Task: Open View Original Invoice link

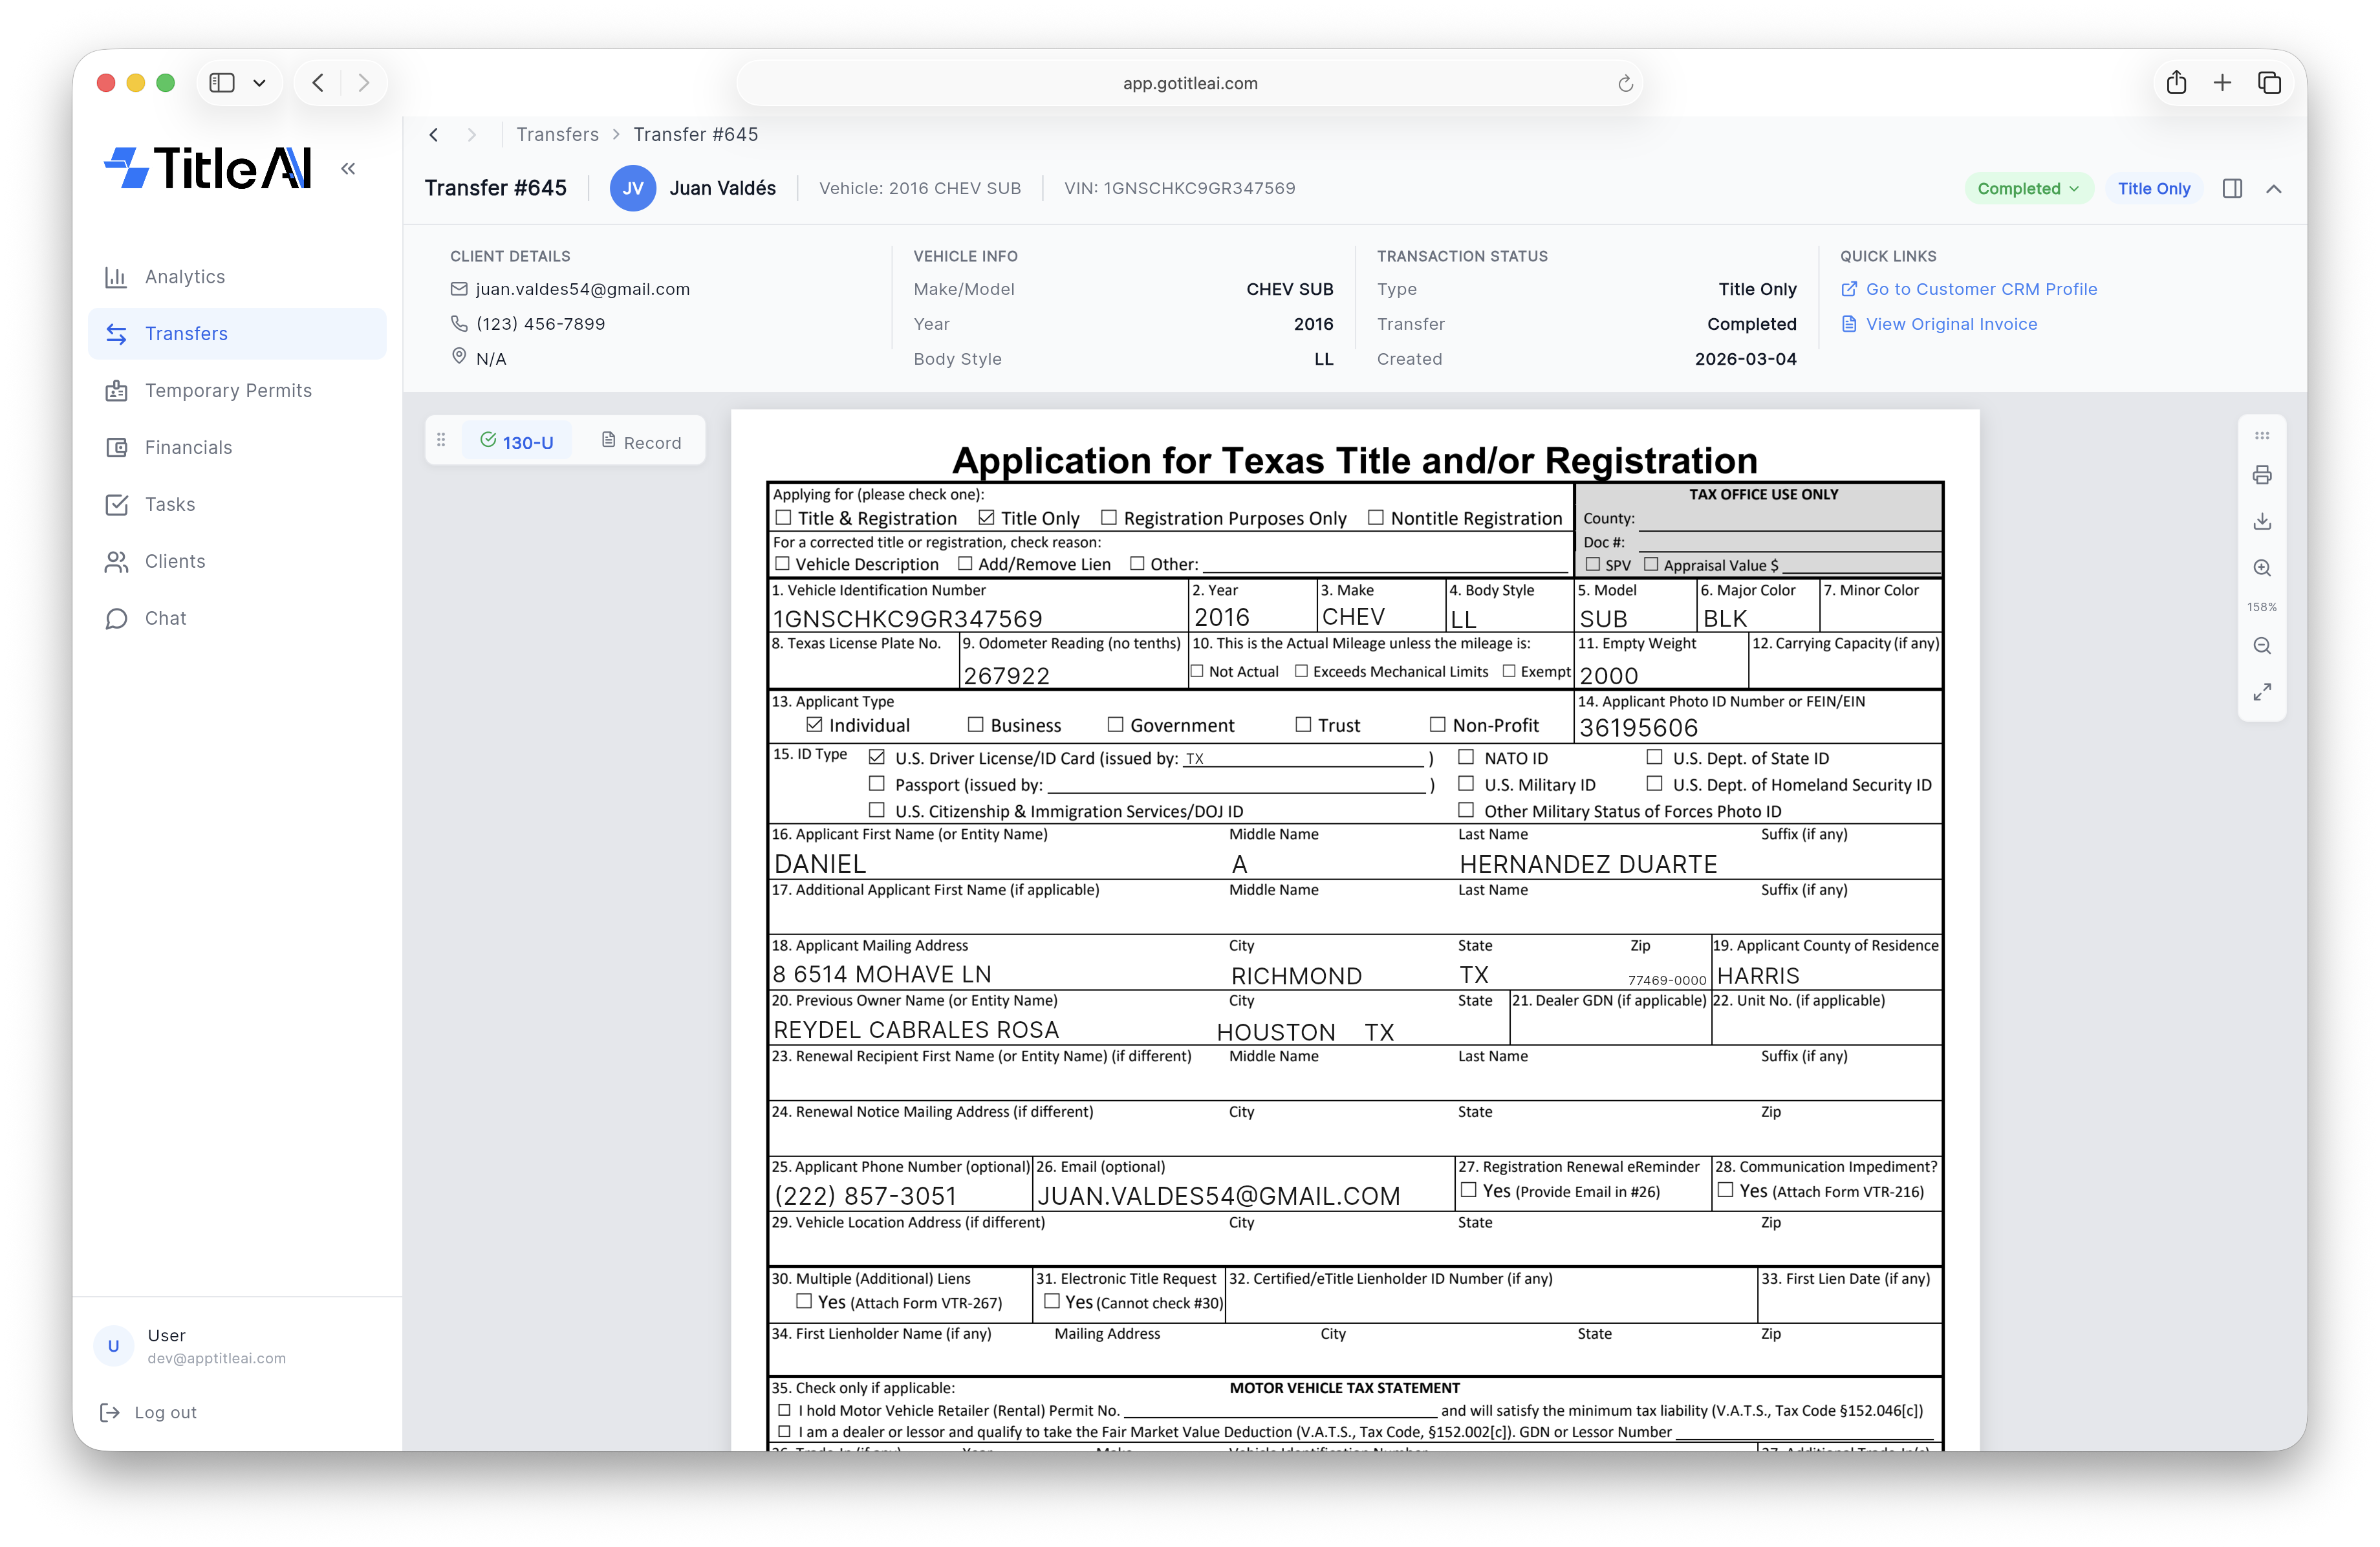Action: click(x=1950, y=324)
